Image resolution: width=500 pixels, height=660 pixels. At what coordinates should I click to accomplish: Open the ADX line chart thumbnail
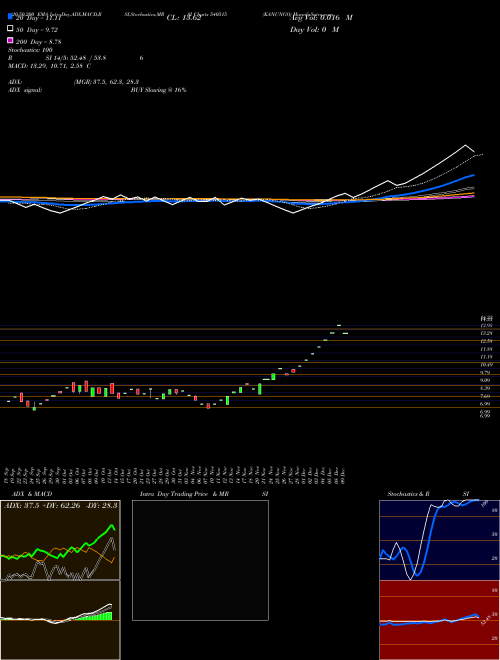(60, 540)
